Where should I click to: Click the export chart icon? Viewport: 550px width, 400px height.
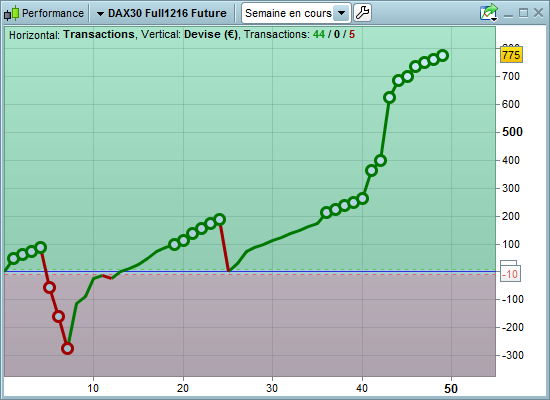click(489, 13)
